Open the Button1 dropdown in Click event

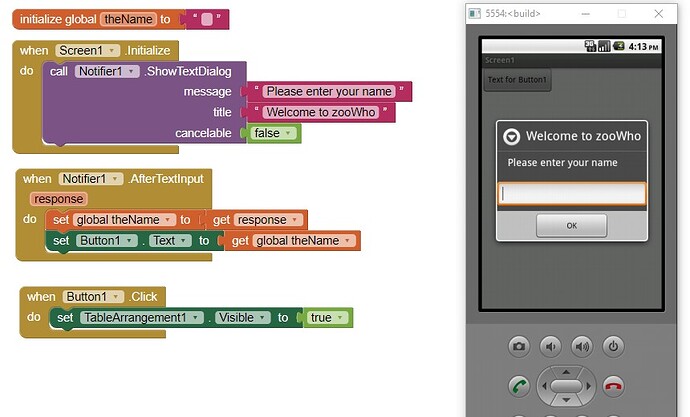coord(115,297)
